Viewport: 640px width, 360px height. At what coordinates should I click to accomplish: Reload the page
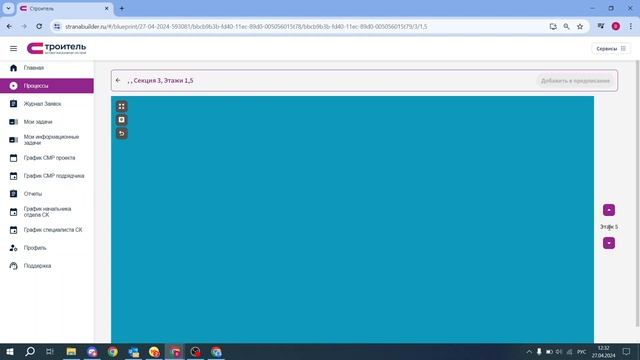pyautogui.click(x=39, y=27)
